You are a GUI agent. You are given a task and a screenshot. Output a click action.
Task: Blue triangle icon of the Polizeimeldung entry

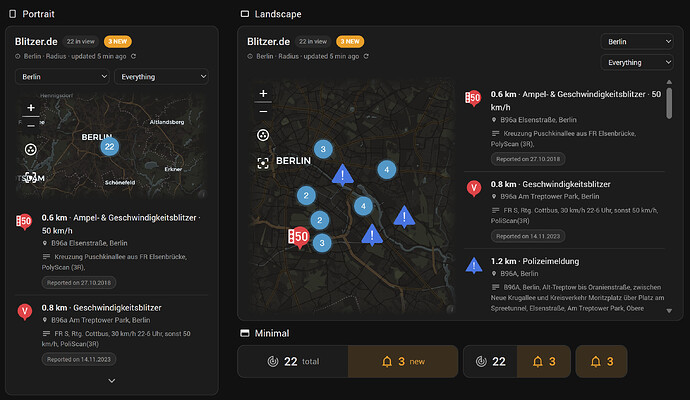pos(474,266)
